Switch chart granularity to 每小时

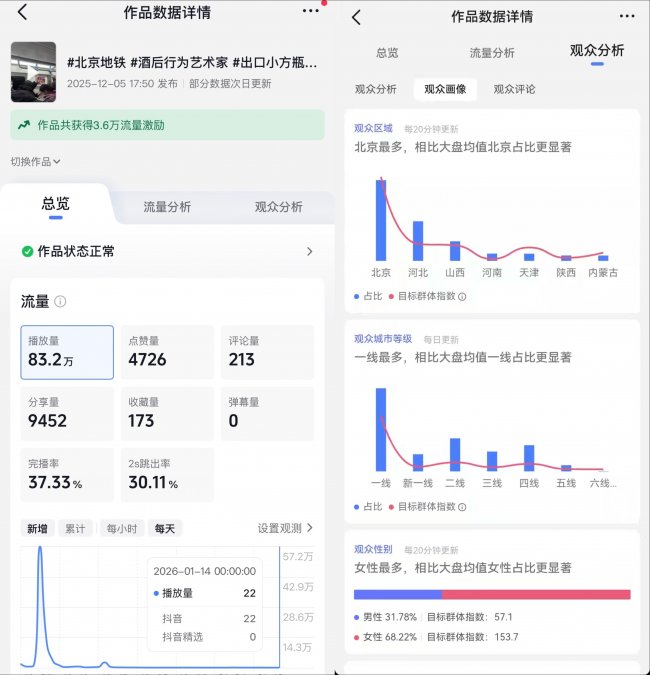[121, 528]
